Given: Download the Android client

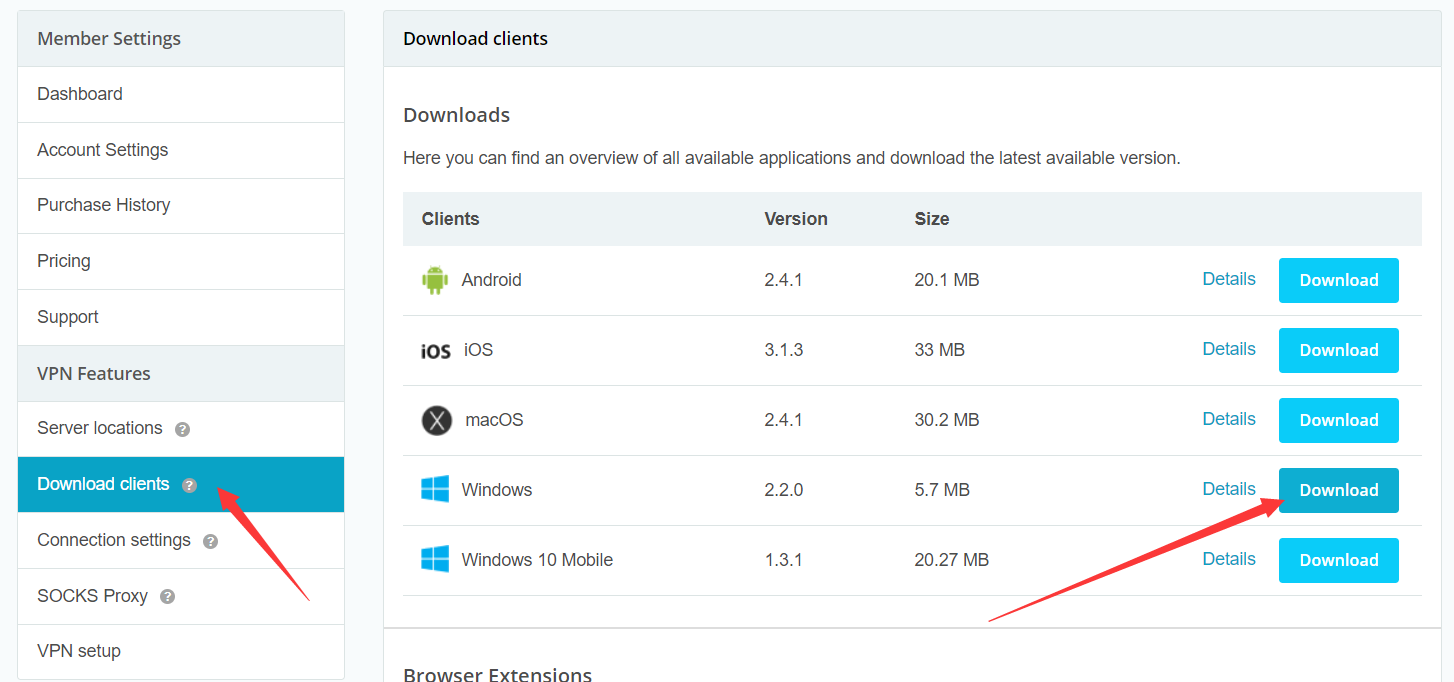Looking at the screenshot, I should coord(1338,280).
